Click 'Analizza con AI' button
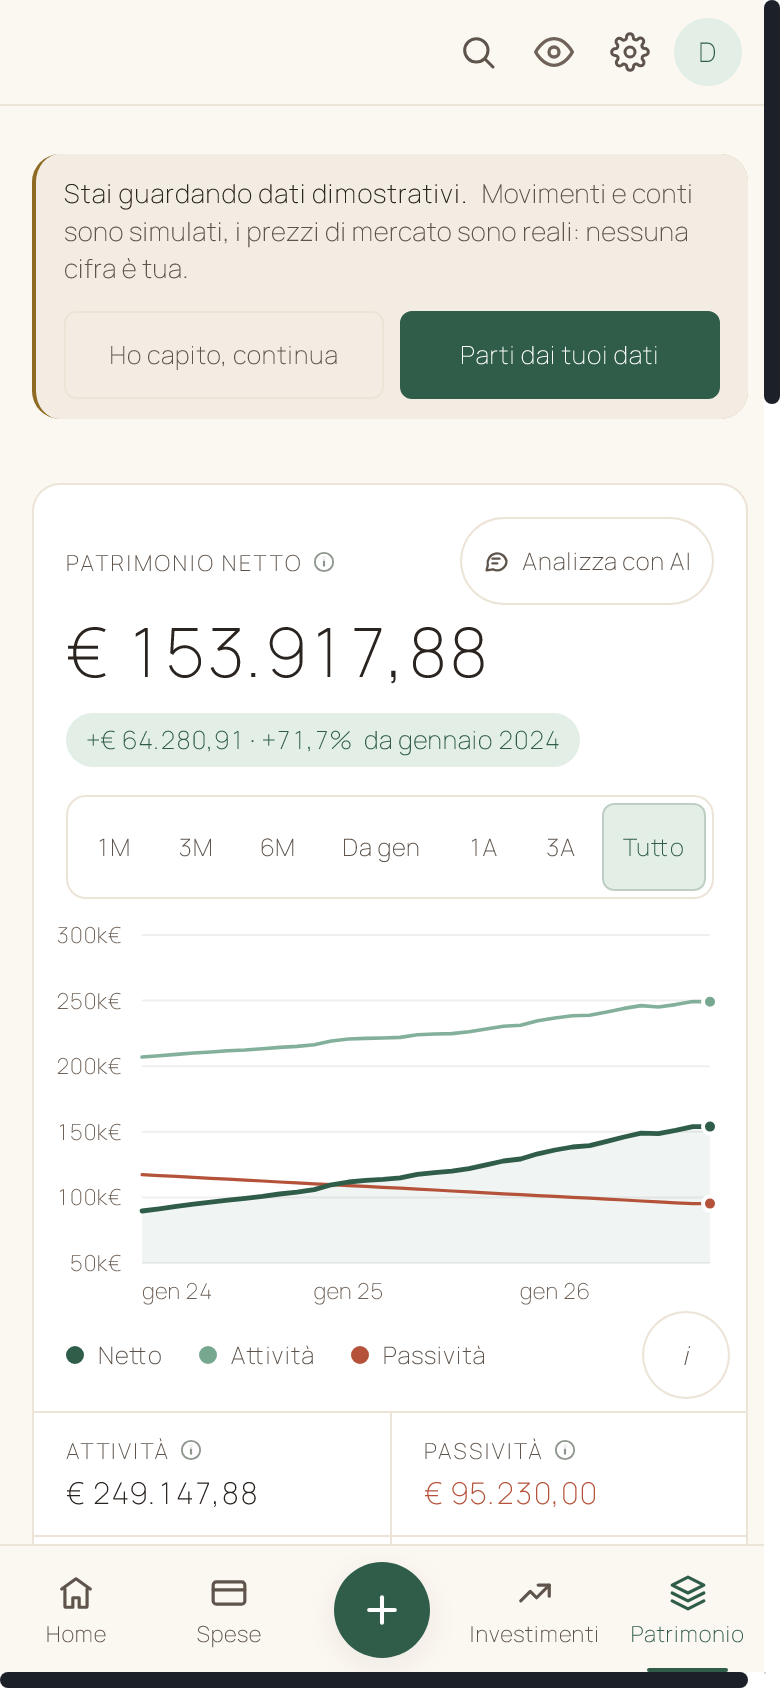 587,561
